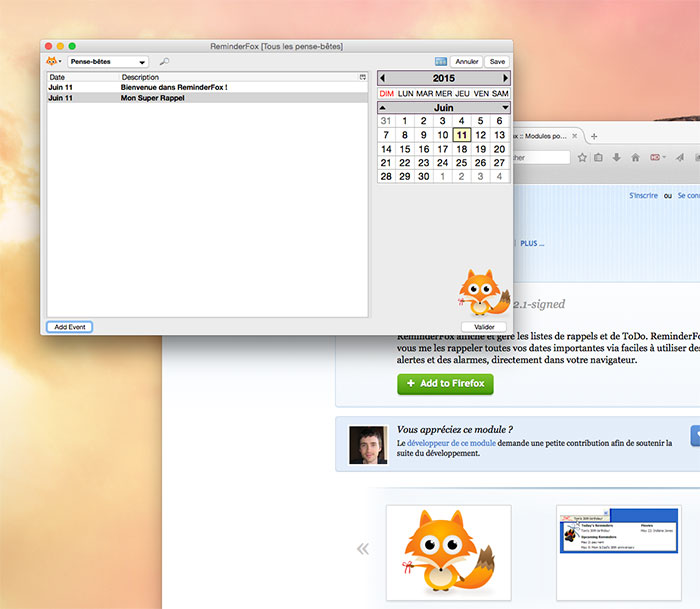Screen dimensions: 700x609
Task: Click the Juin month label in the calendar
Action: click(443, 108)
